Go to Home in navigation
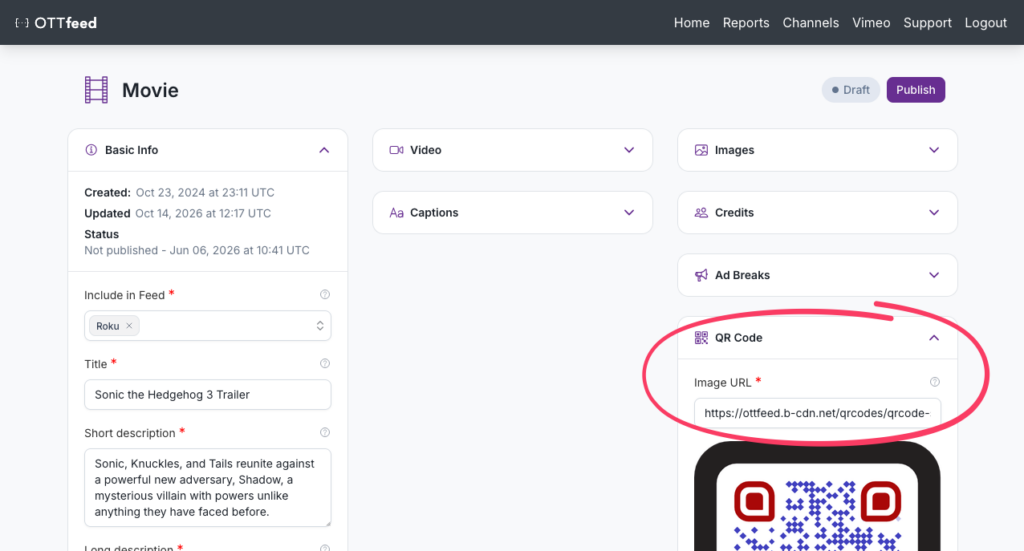The height and width of the screenshot is (551, 1024). [692, 23]
